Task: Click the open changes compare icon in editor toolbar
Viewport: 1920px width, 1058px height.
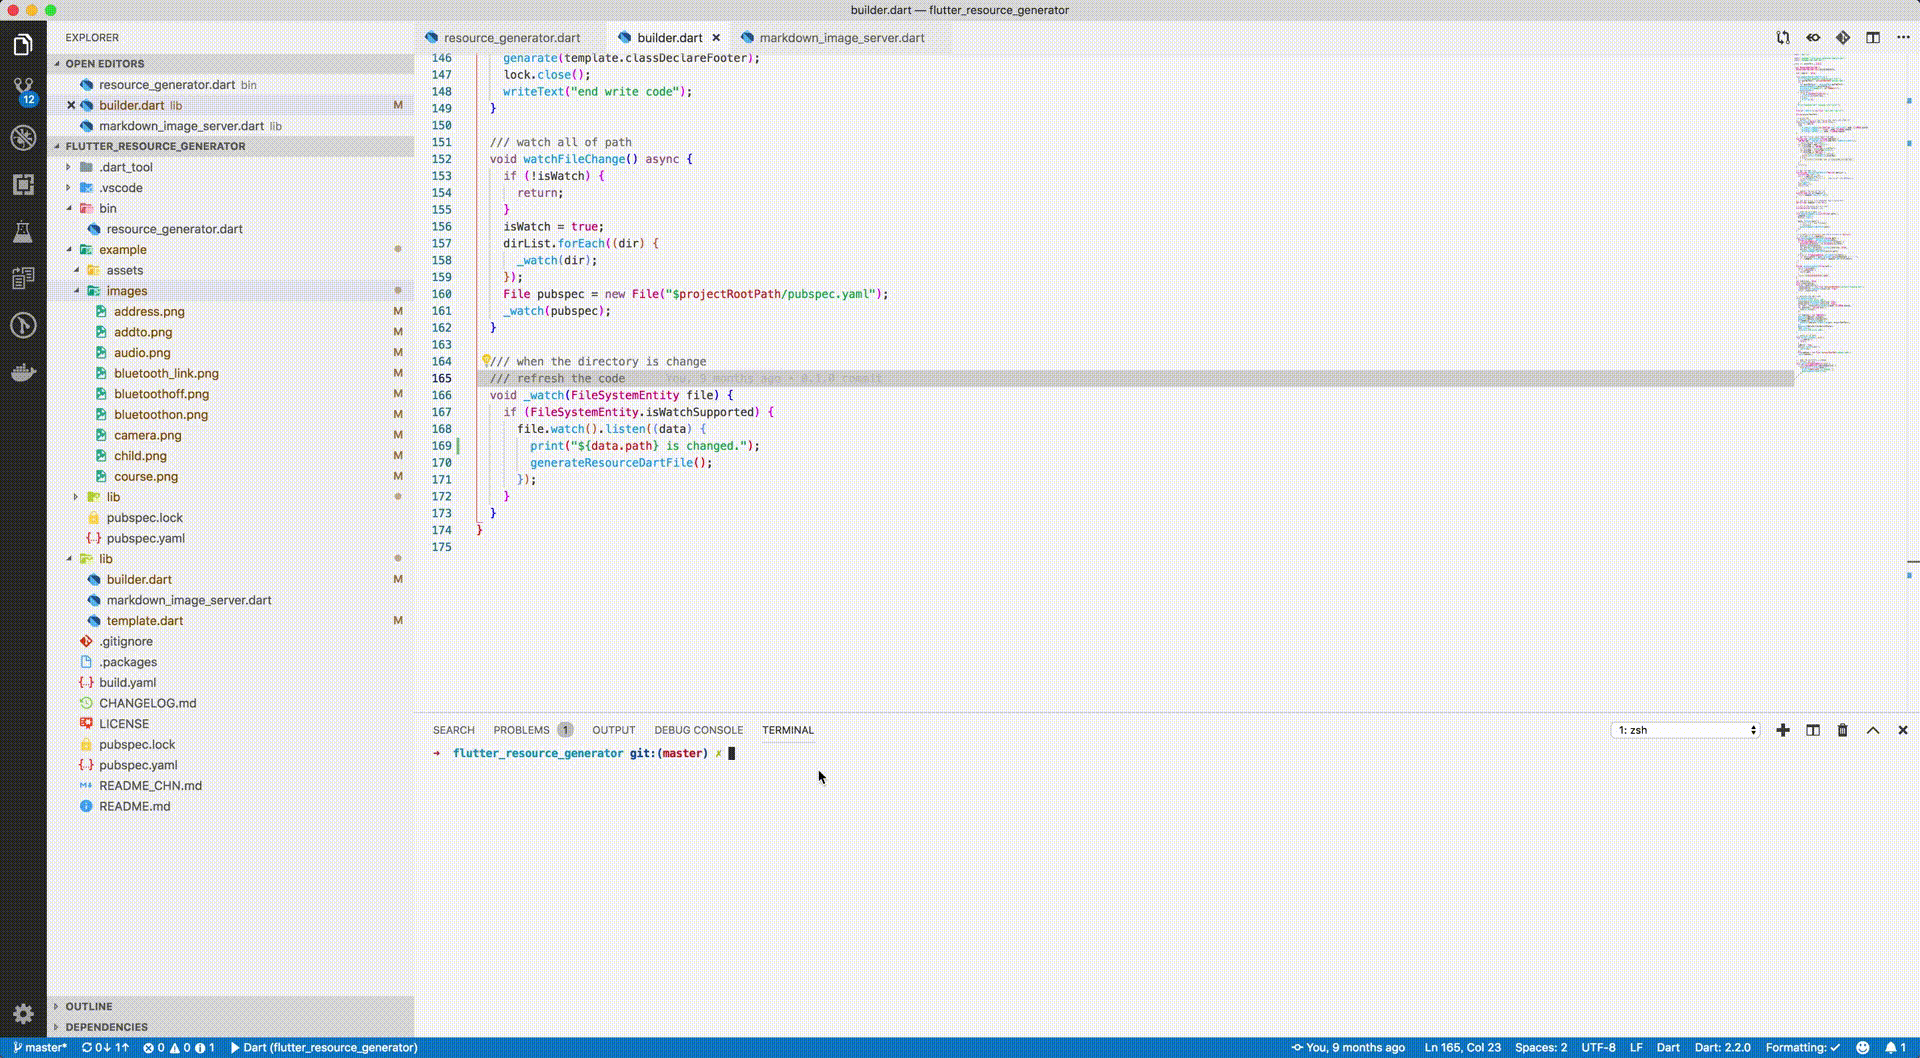Action: click(x=1783, y=38)
